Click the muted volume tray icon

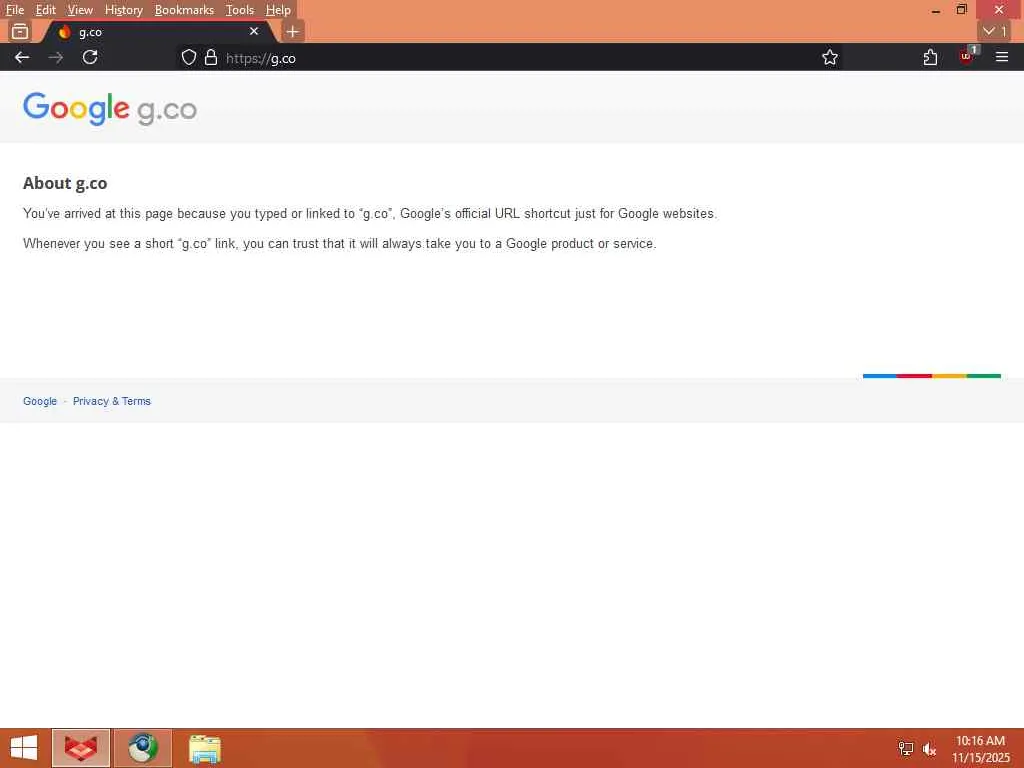tap(929, 749)
